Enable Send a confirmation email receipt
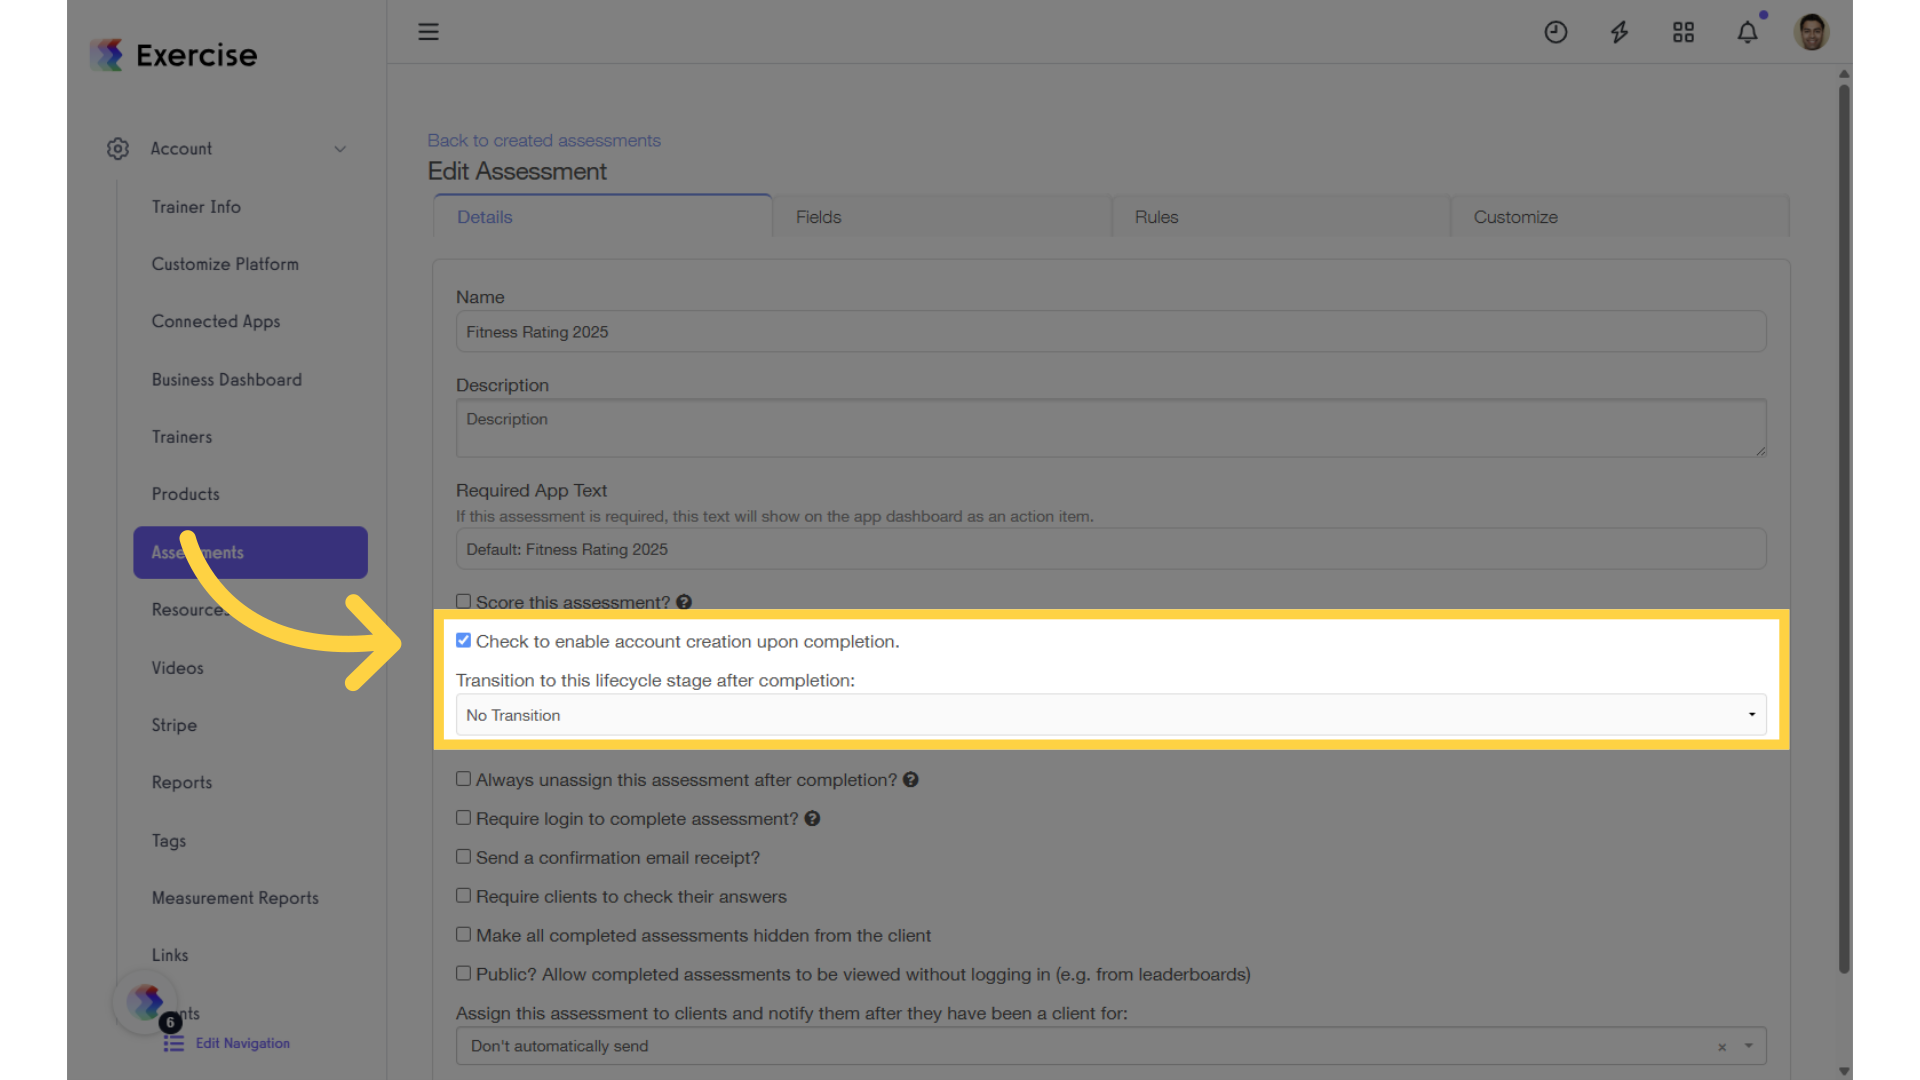The height and width of the screenshot is (1080, 1920). point(463,857)
